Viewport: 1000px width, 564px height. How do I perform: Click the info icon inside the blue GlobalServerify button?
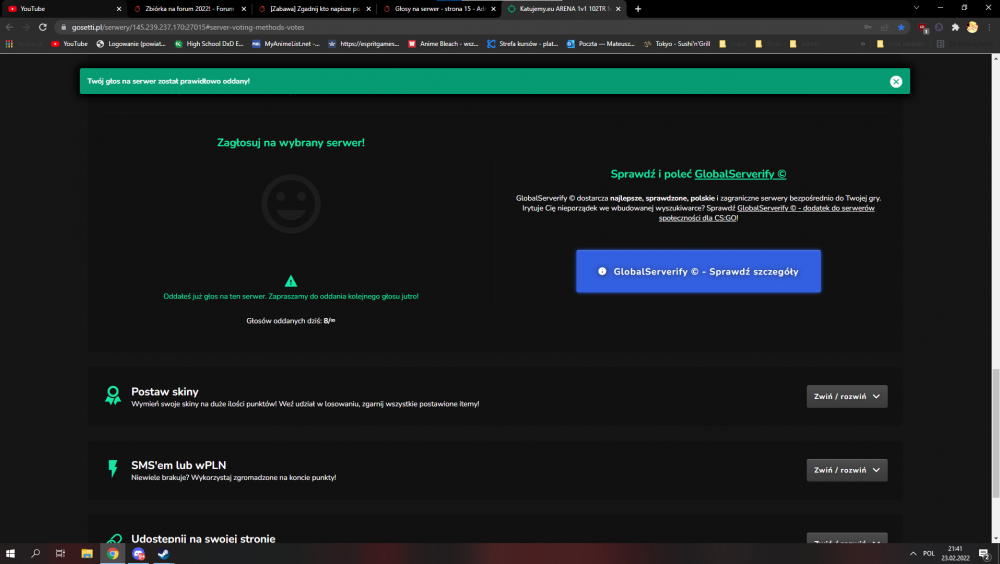(602, 271)
